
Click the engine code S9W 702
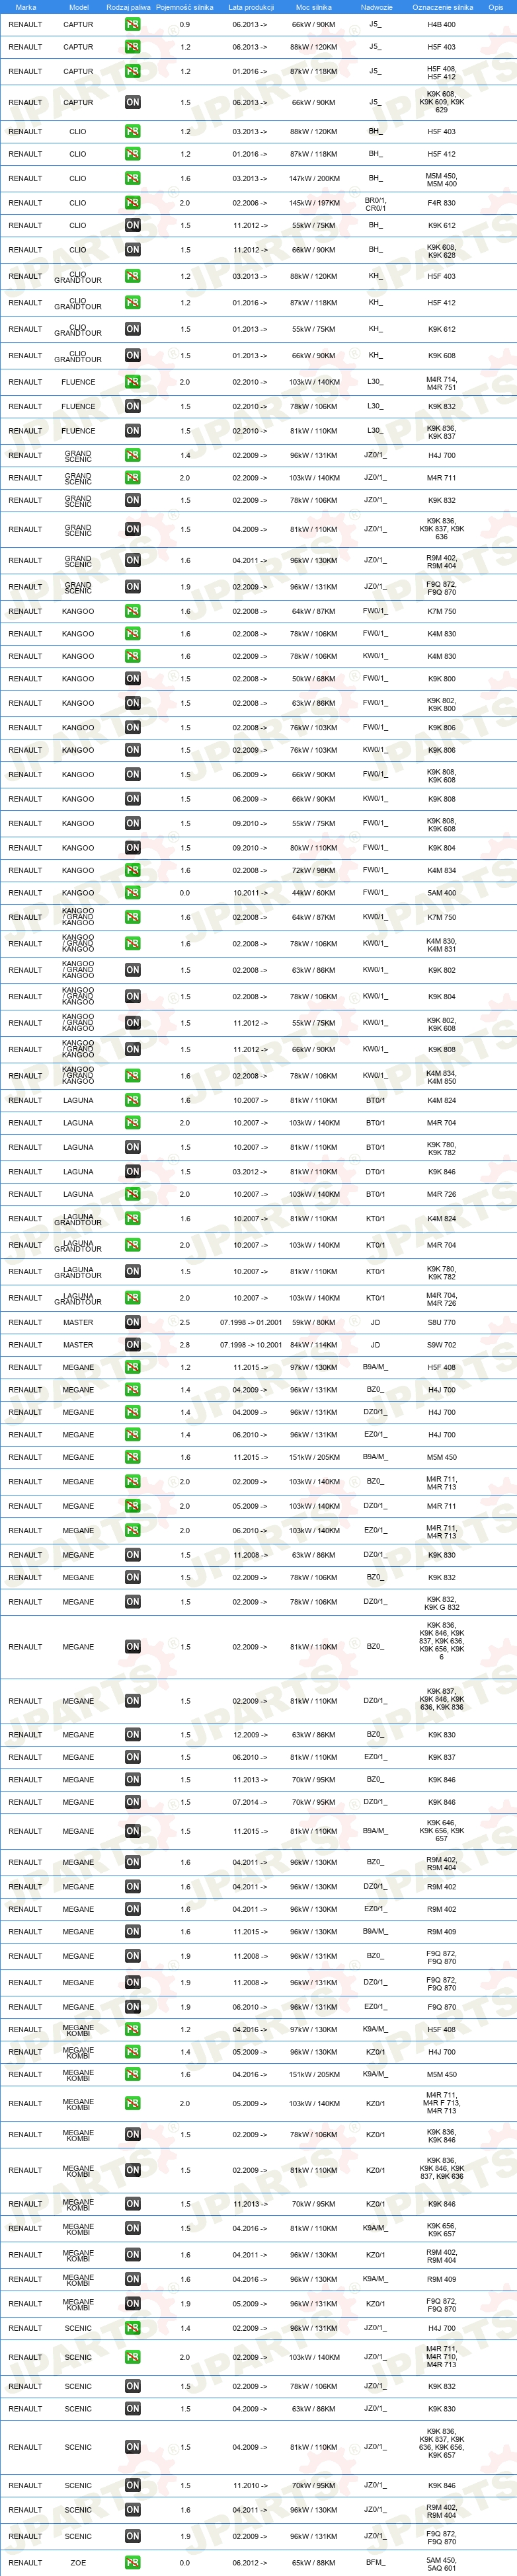(441, 1344)
